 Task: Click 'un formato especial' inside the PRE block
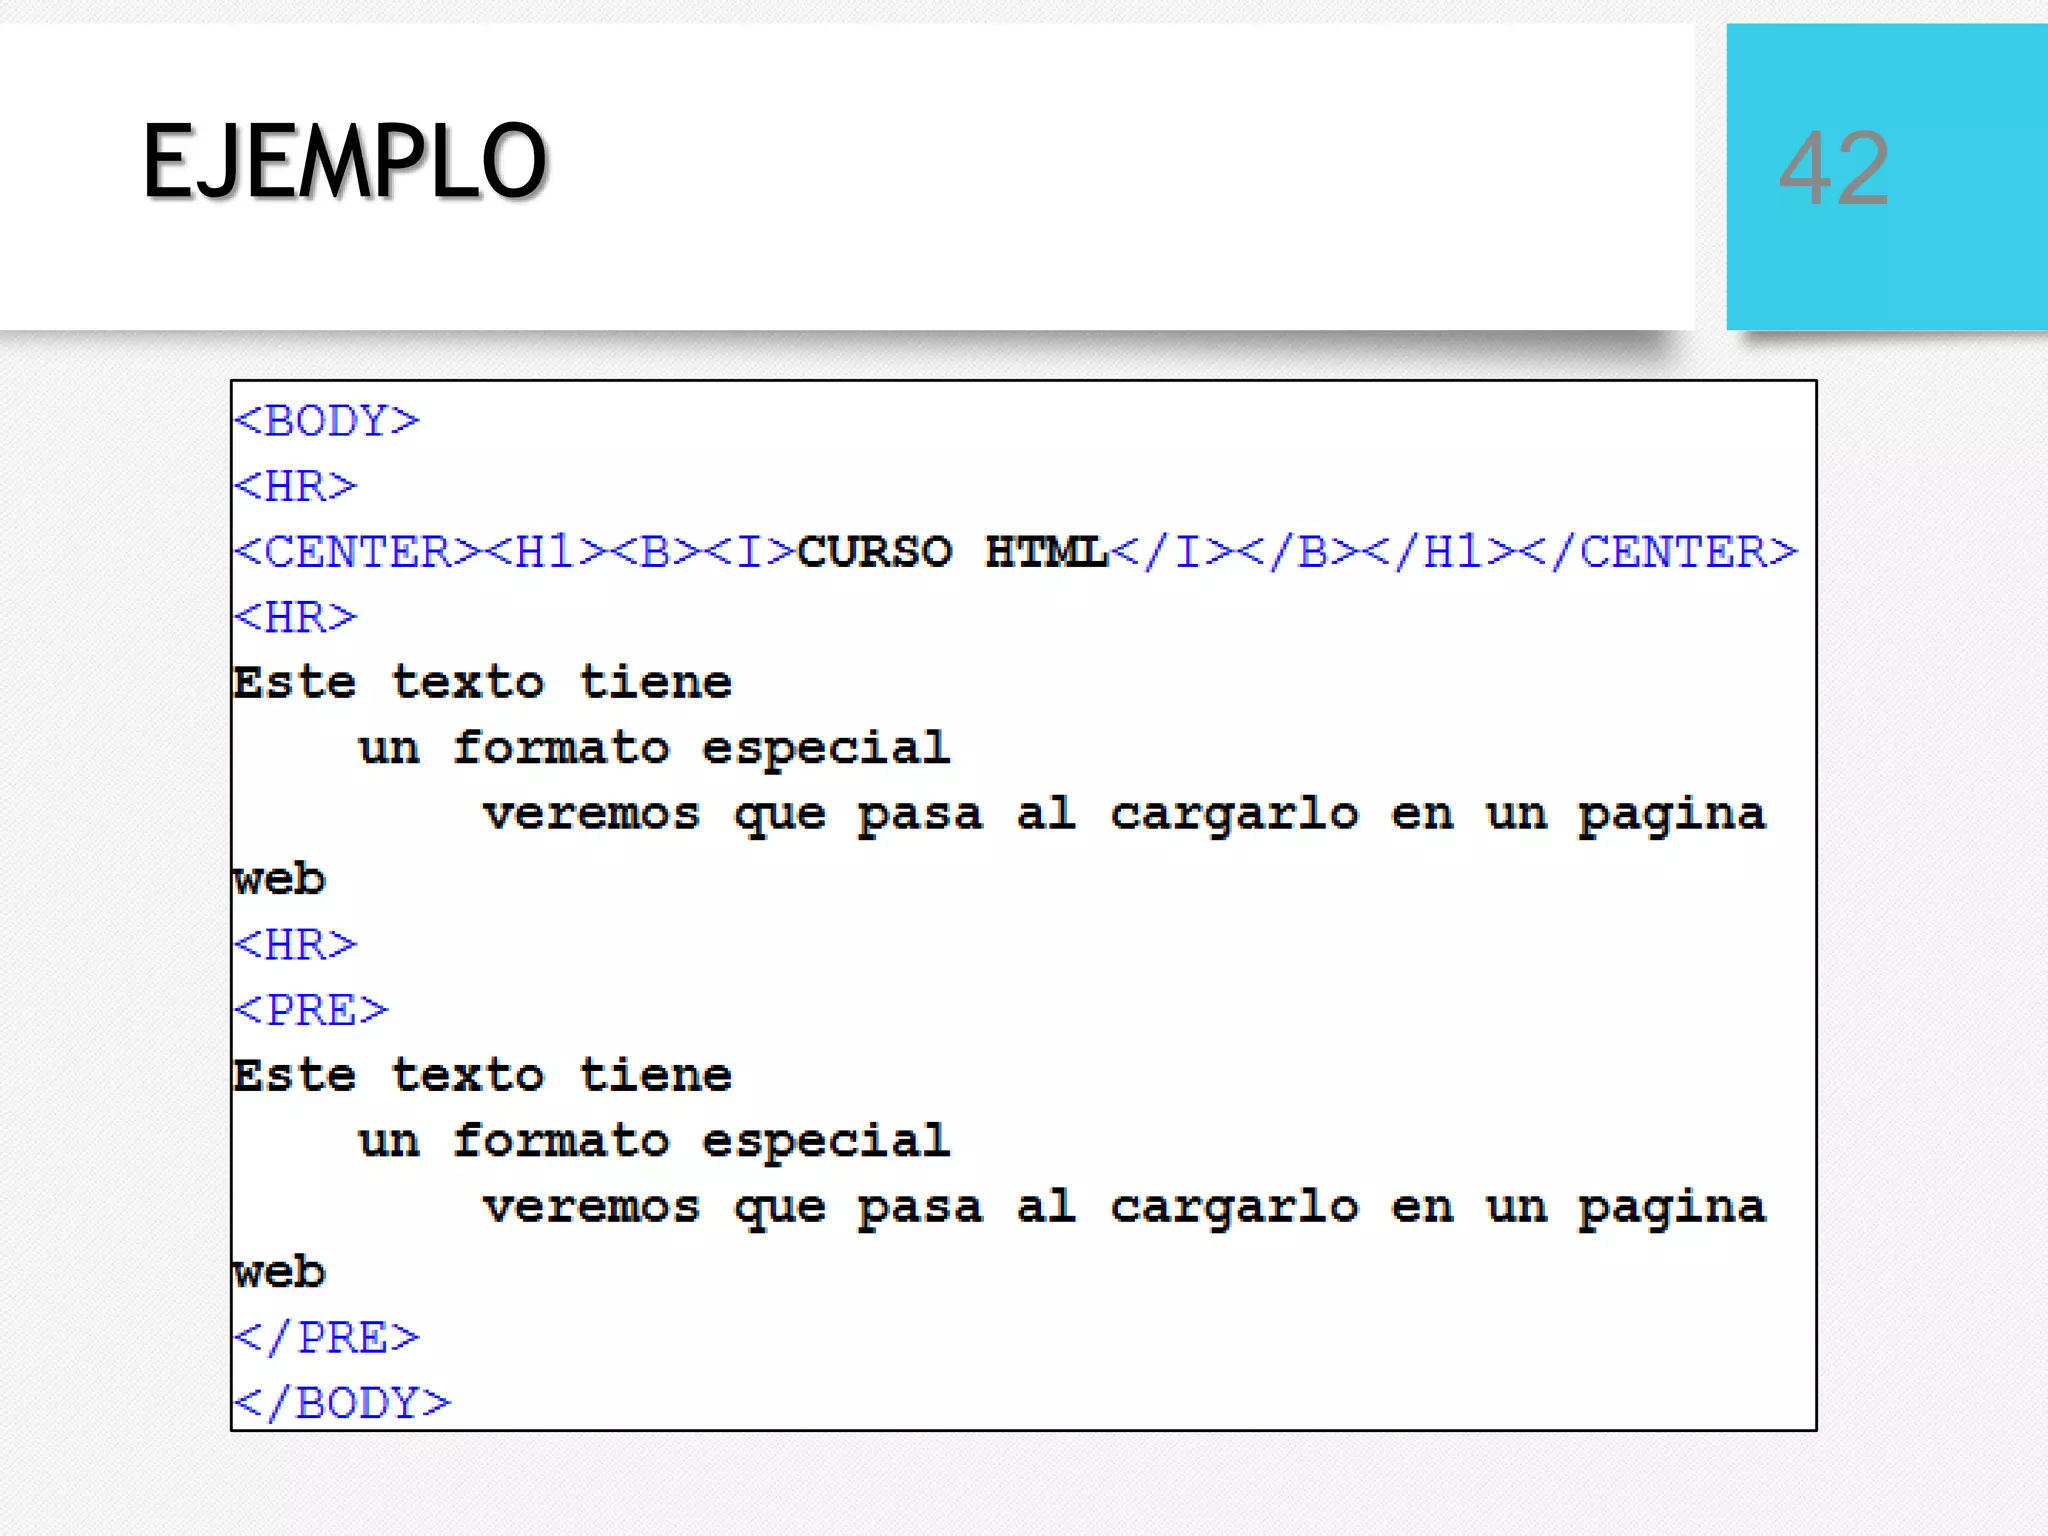point(655,1141)
